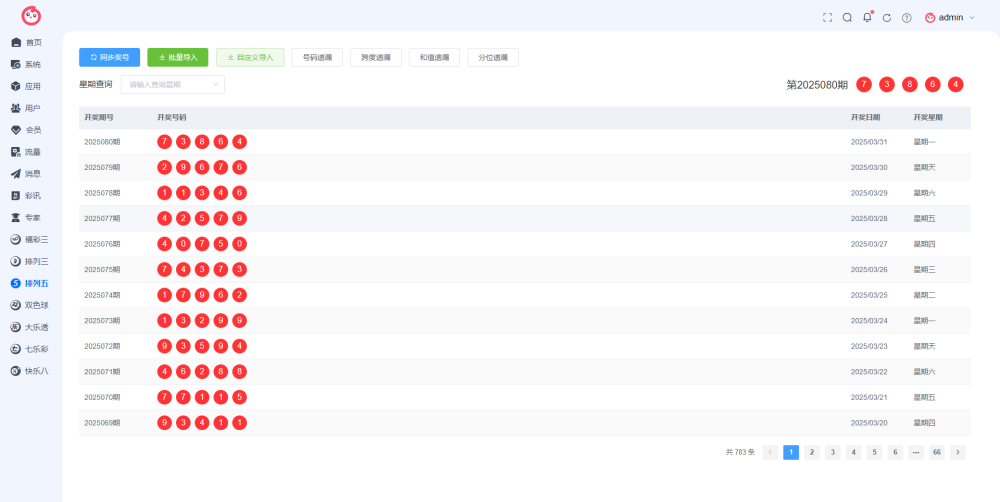Select row 2025080期 period cell

102,142
